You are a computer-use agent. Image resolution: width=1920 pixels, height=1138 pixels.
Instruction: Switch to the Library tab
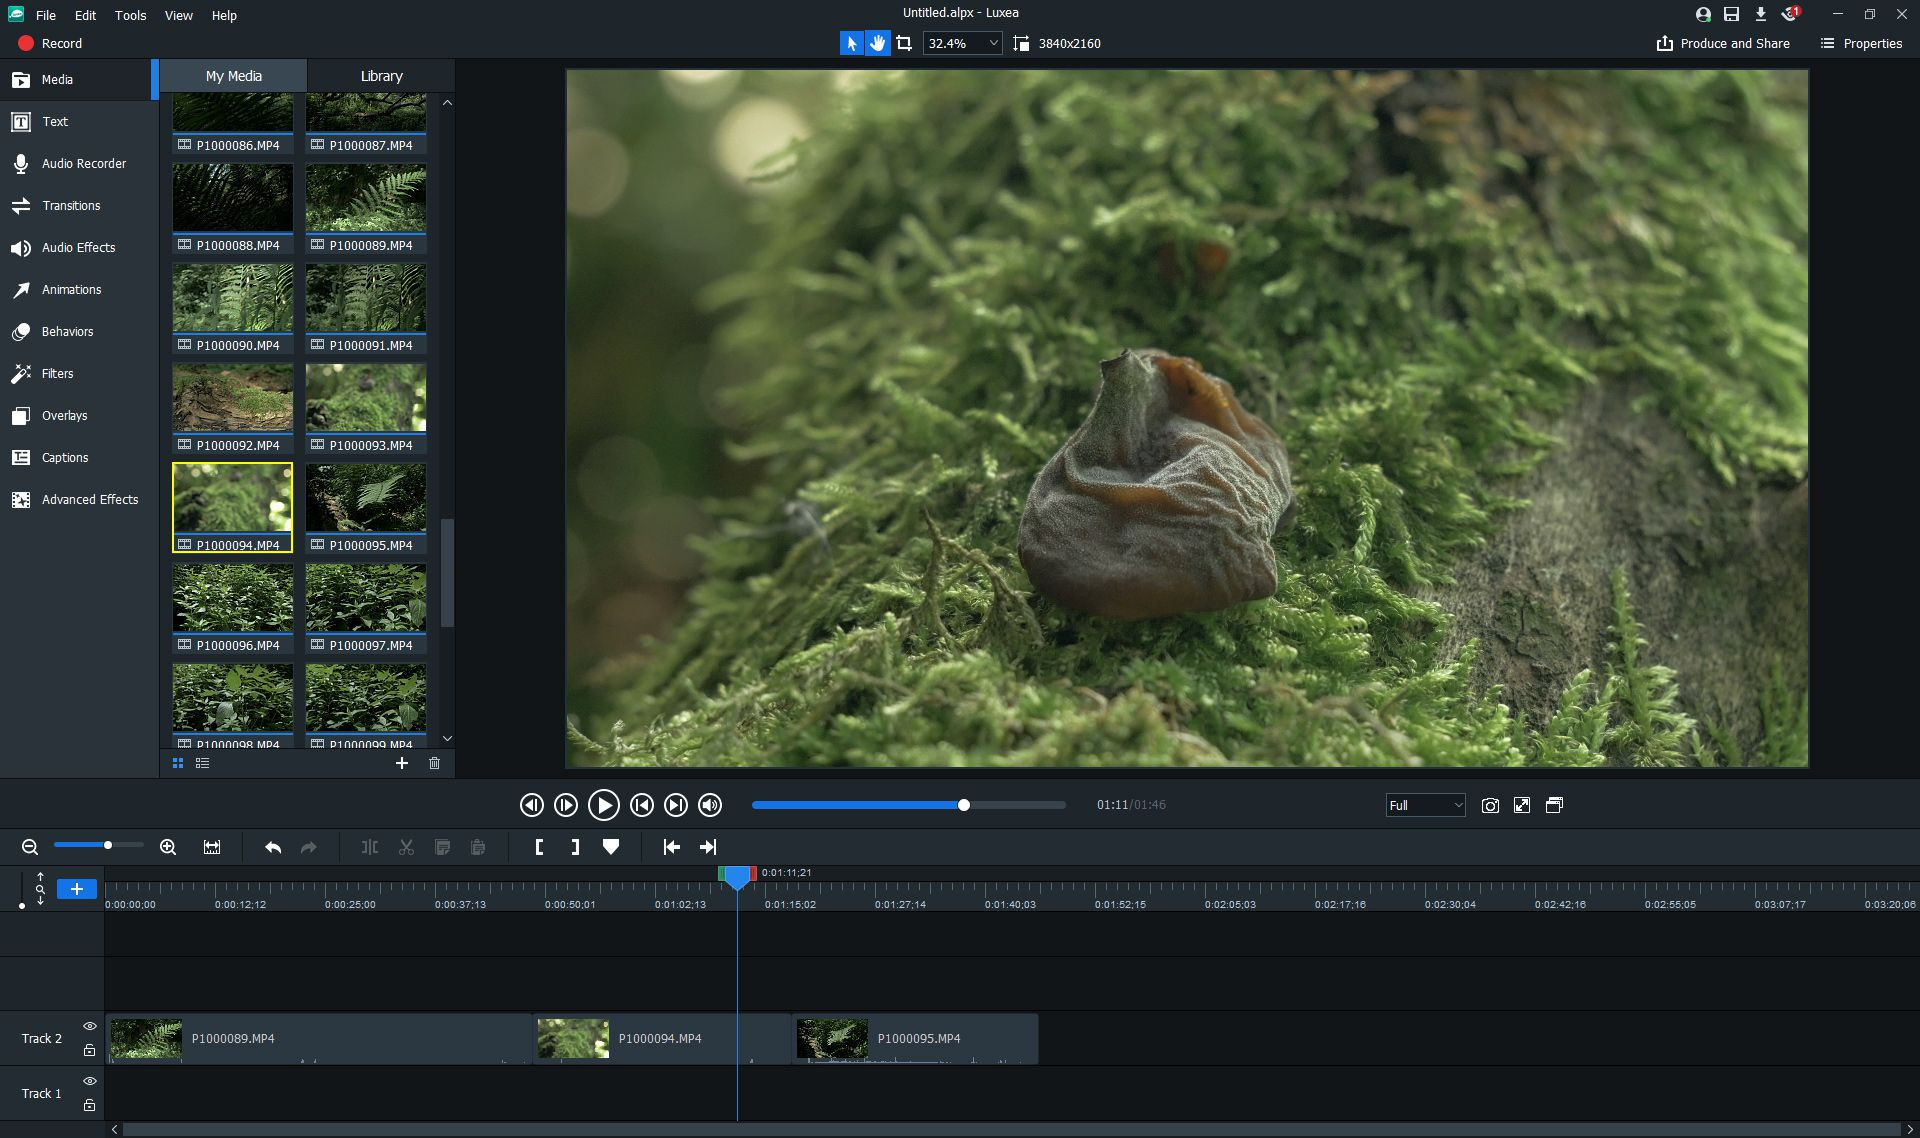381,76
